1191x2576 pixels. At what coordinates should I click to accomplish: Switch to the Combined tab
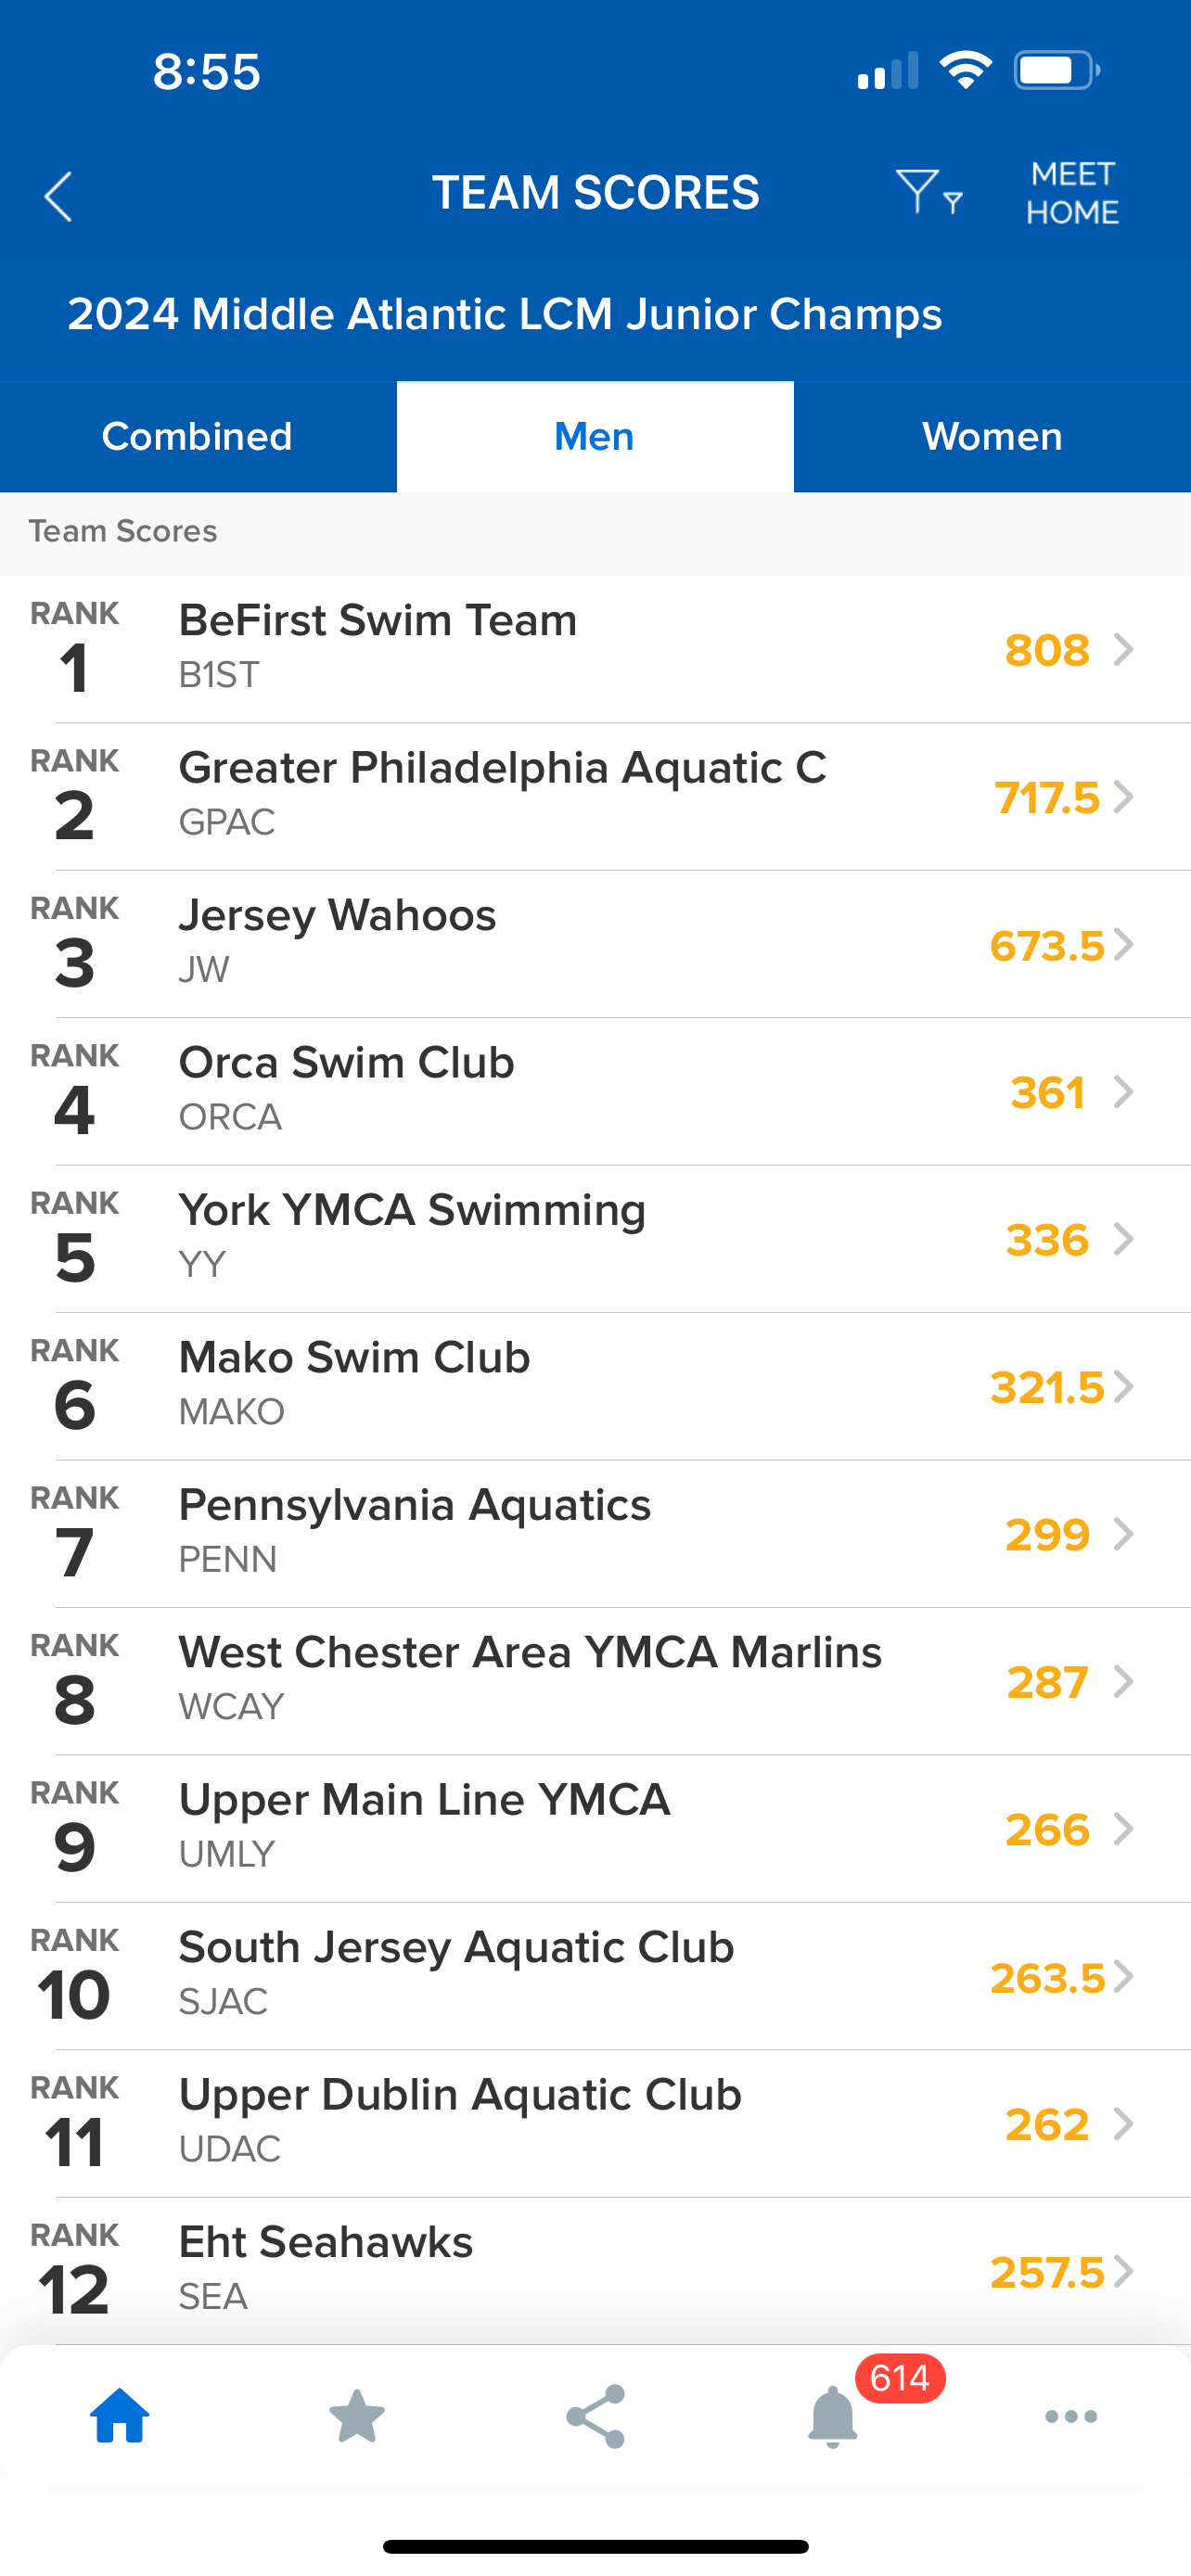(197, 437)
